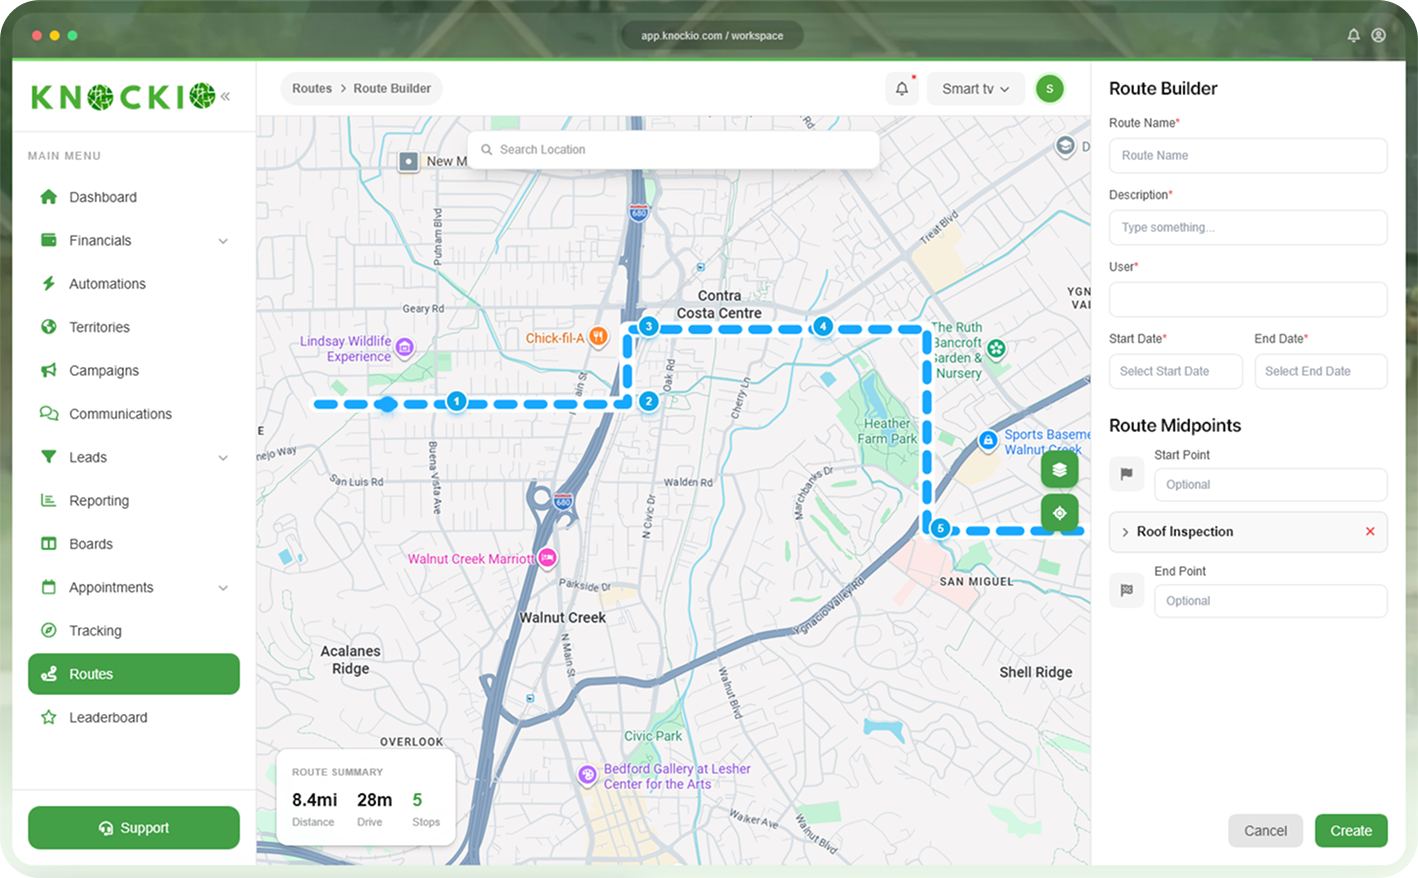1418x878 pixels.
Task: Click the Leaderboard star icon
Action: (x=48, y=717)
